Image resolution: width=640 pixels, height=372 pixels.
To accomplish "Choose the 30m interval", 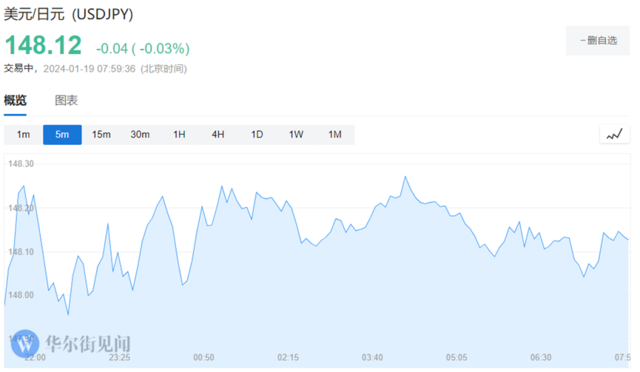I will pyautogui.click(x=140, y=134).
